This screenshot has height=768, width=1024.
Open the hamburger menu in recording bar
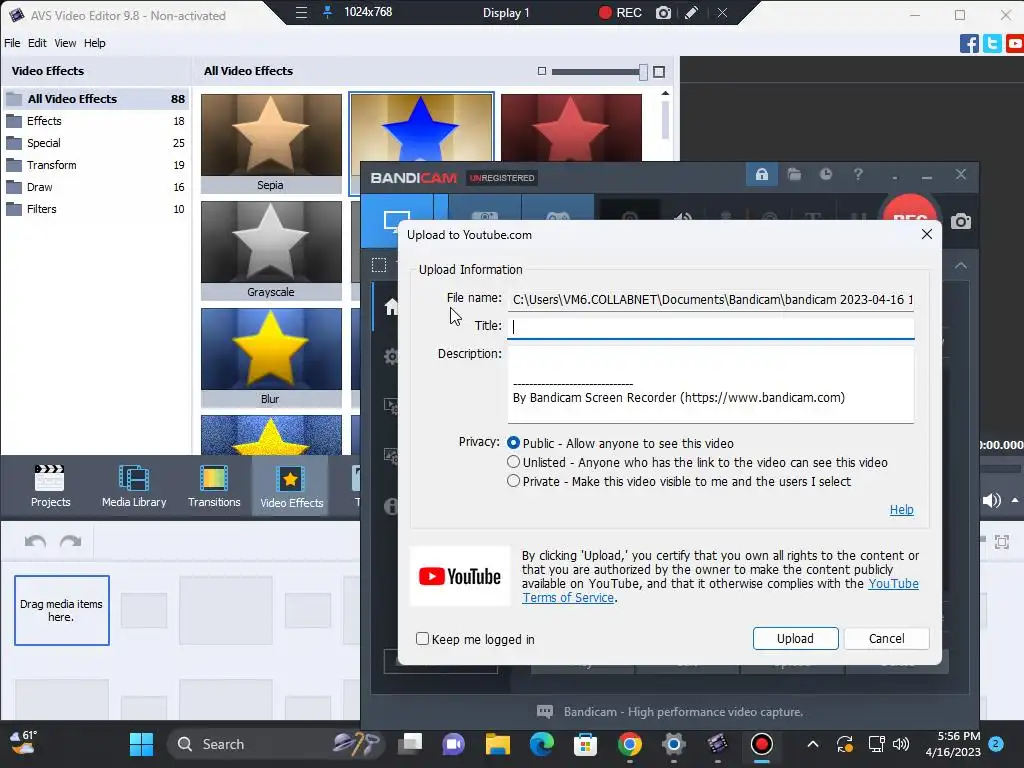pyautogui.click(x=301, y=12)
